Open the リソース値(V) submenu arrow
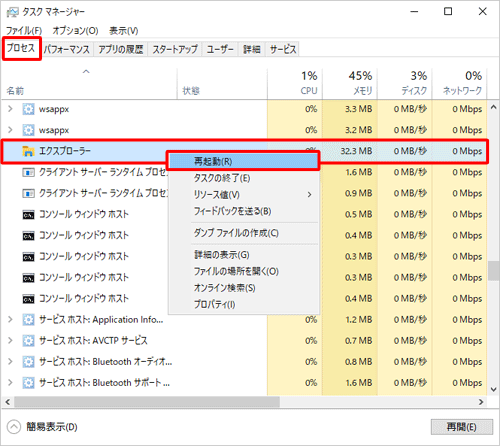This screenshot has height=446, width=500. 310,194
